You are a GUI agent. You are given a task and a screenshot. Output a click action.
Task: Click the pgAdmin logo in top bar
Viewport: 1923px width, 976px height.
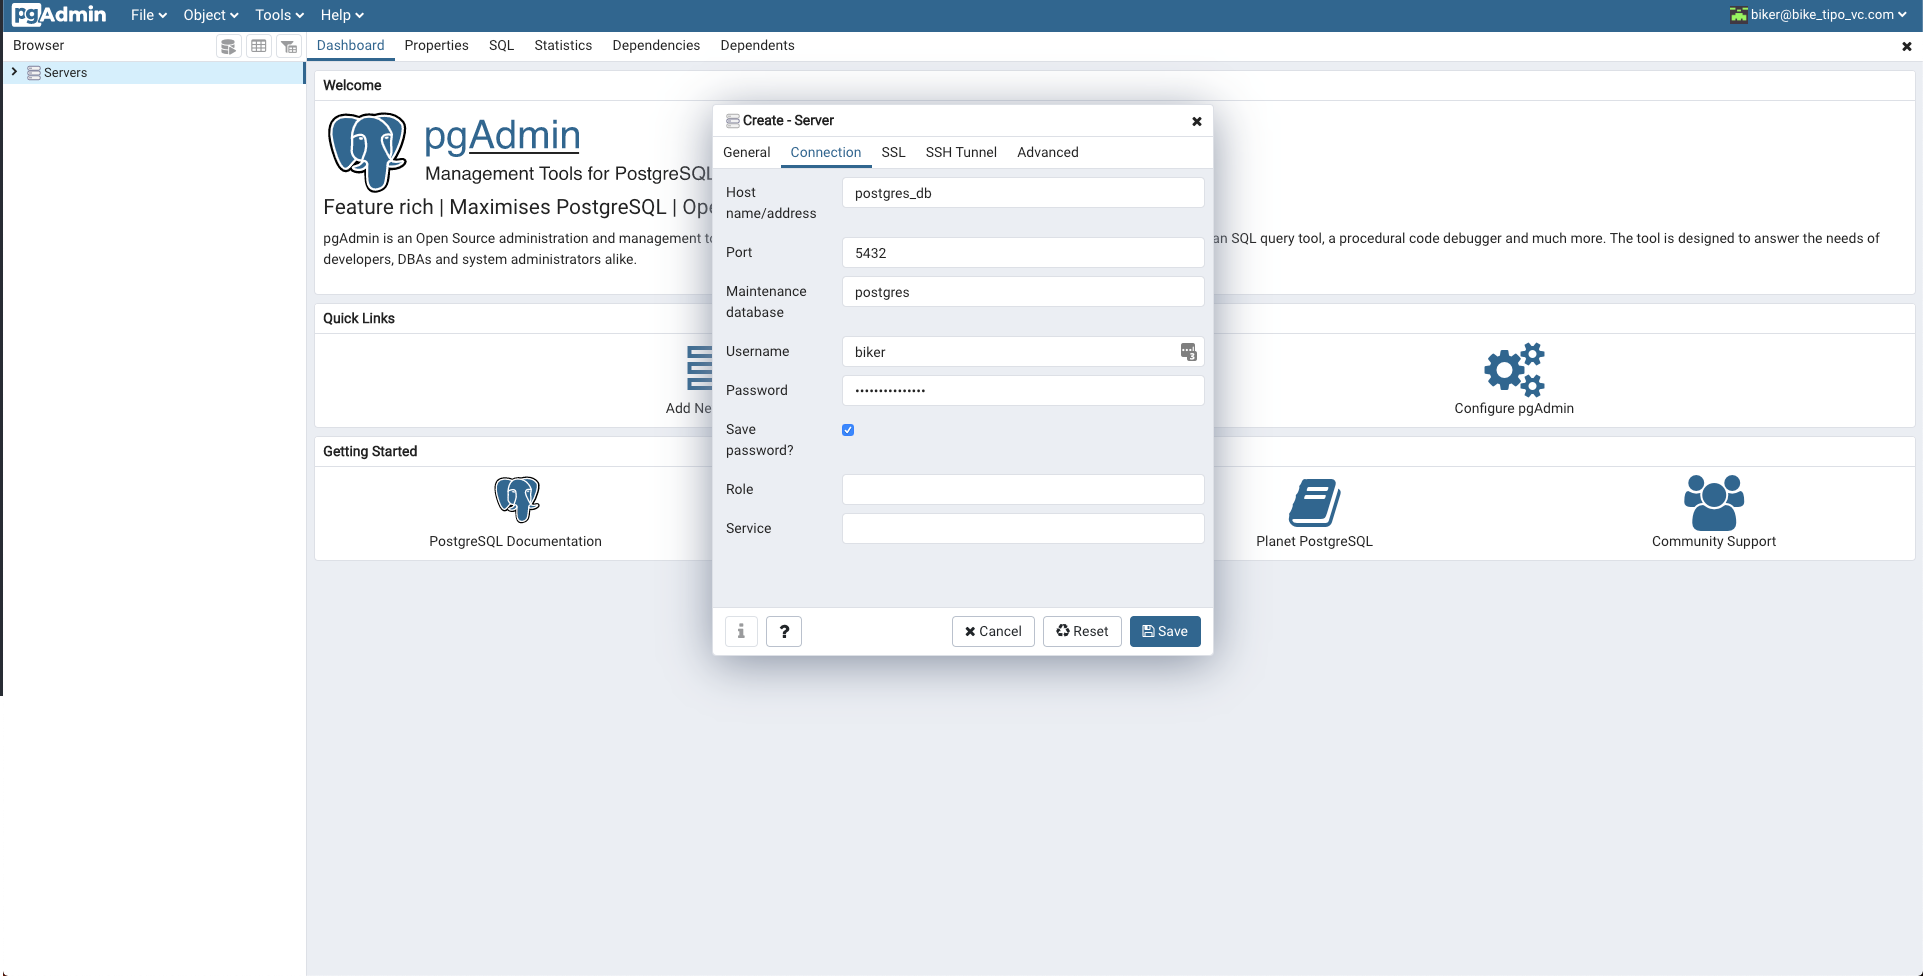click(59, 15)
